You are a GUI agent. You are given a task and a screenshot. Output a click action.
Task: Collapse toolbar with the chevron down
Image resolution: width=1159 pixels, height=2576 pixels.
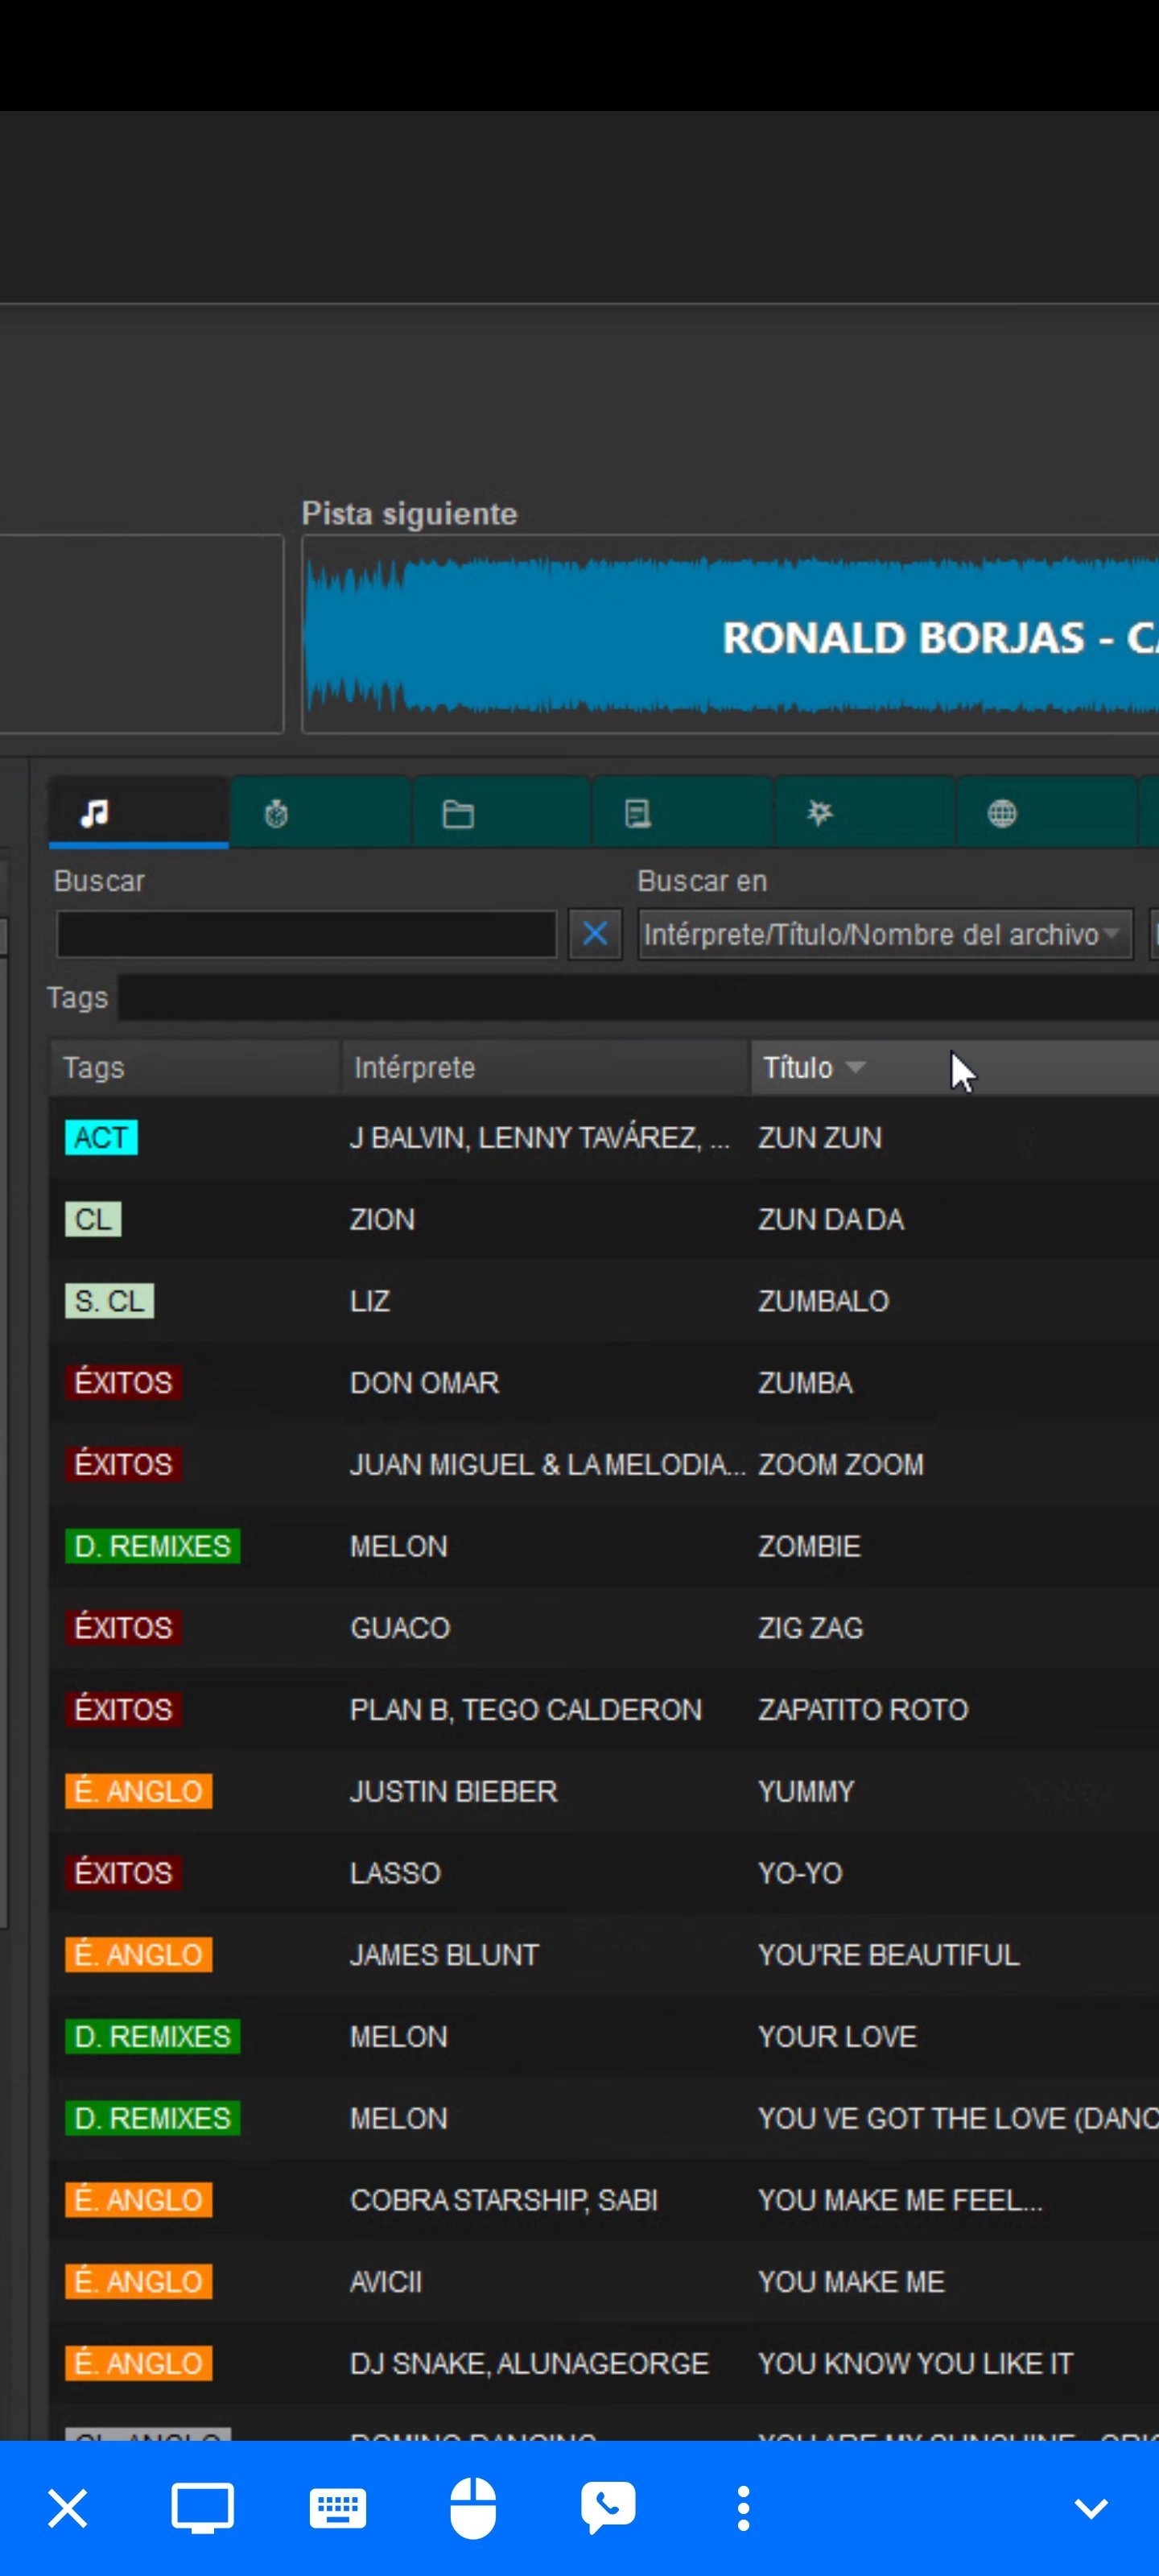[1090, 2508]
